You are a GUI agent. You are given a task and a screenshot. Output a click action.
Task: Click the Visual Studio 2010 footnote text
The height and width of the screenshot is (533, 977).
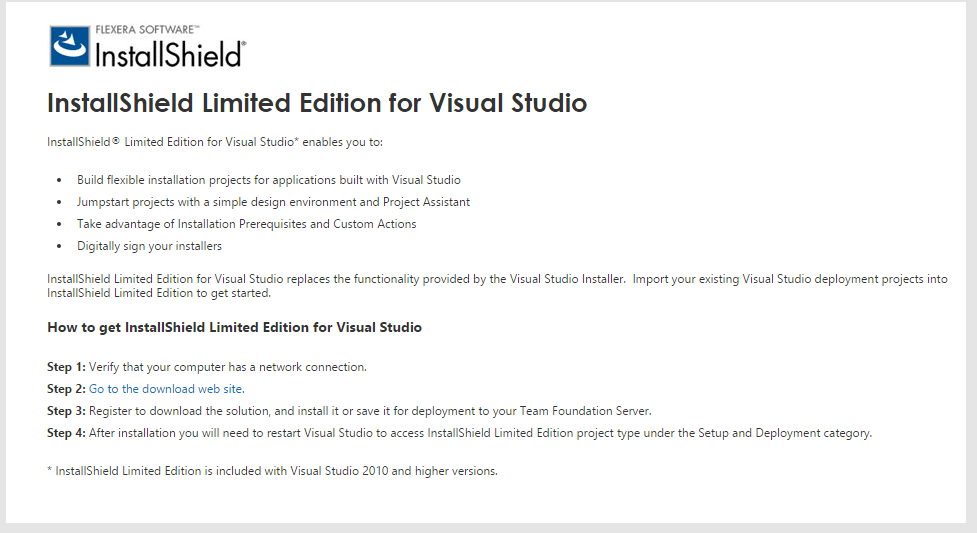tap(272, 471)
